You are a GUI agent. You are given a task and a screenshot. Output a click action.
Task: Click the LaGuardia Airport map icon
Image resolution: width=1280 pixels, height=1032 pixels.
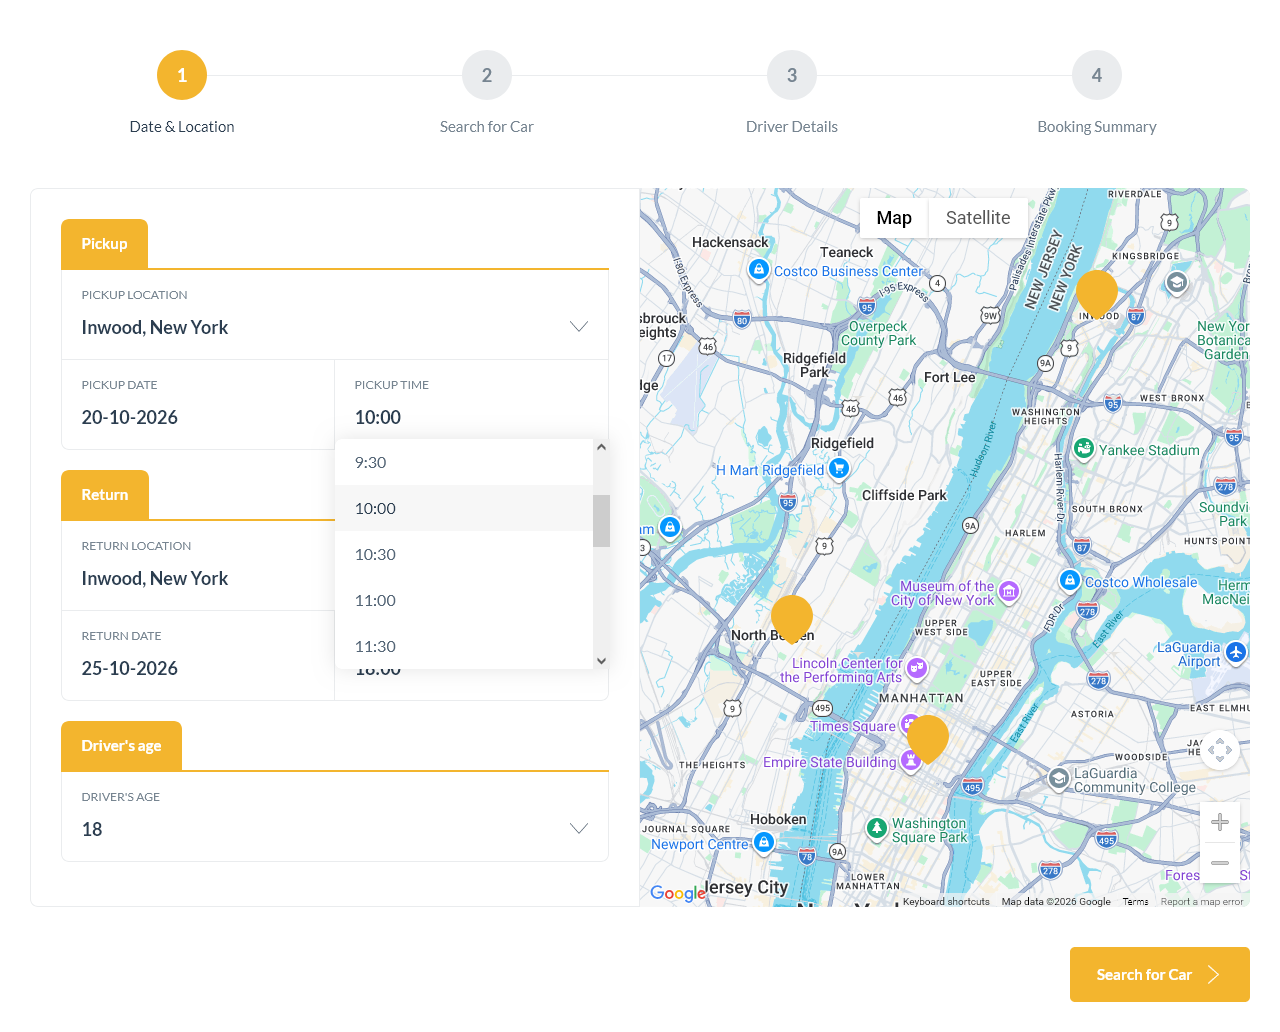1236,652
